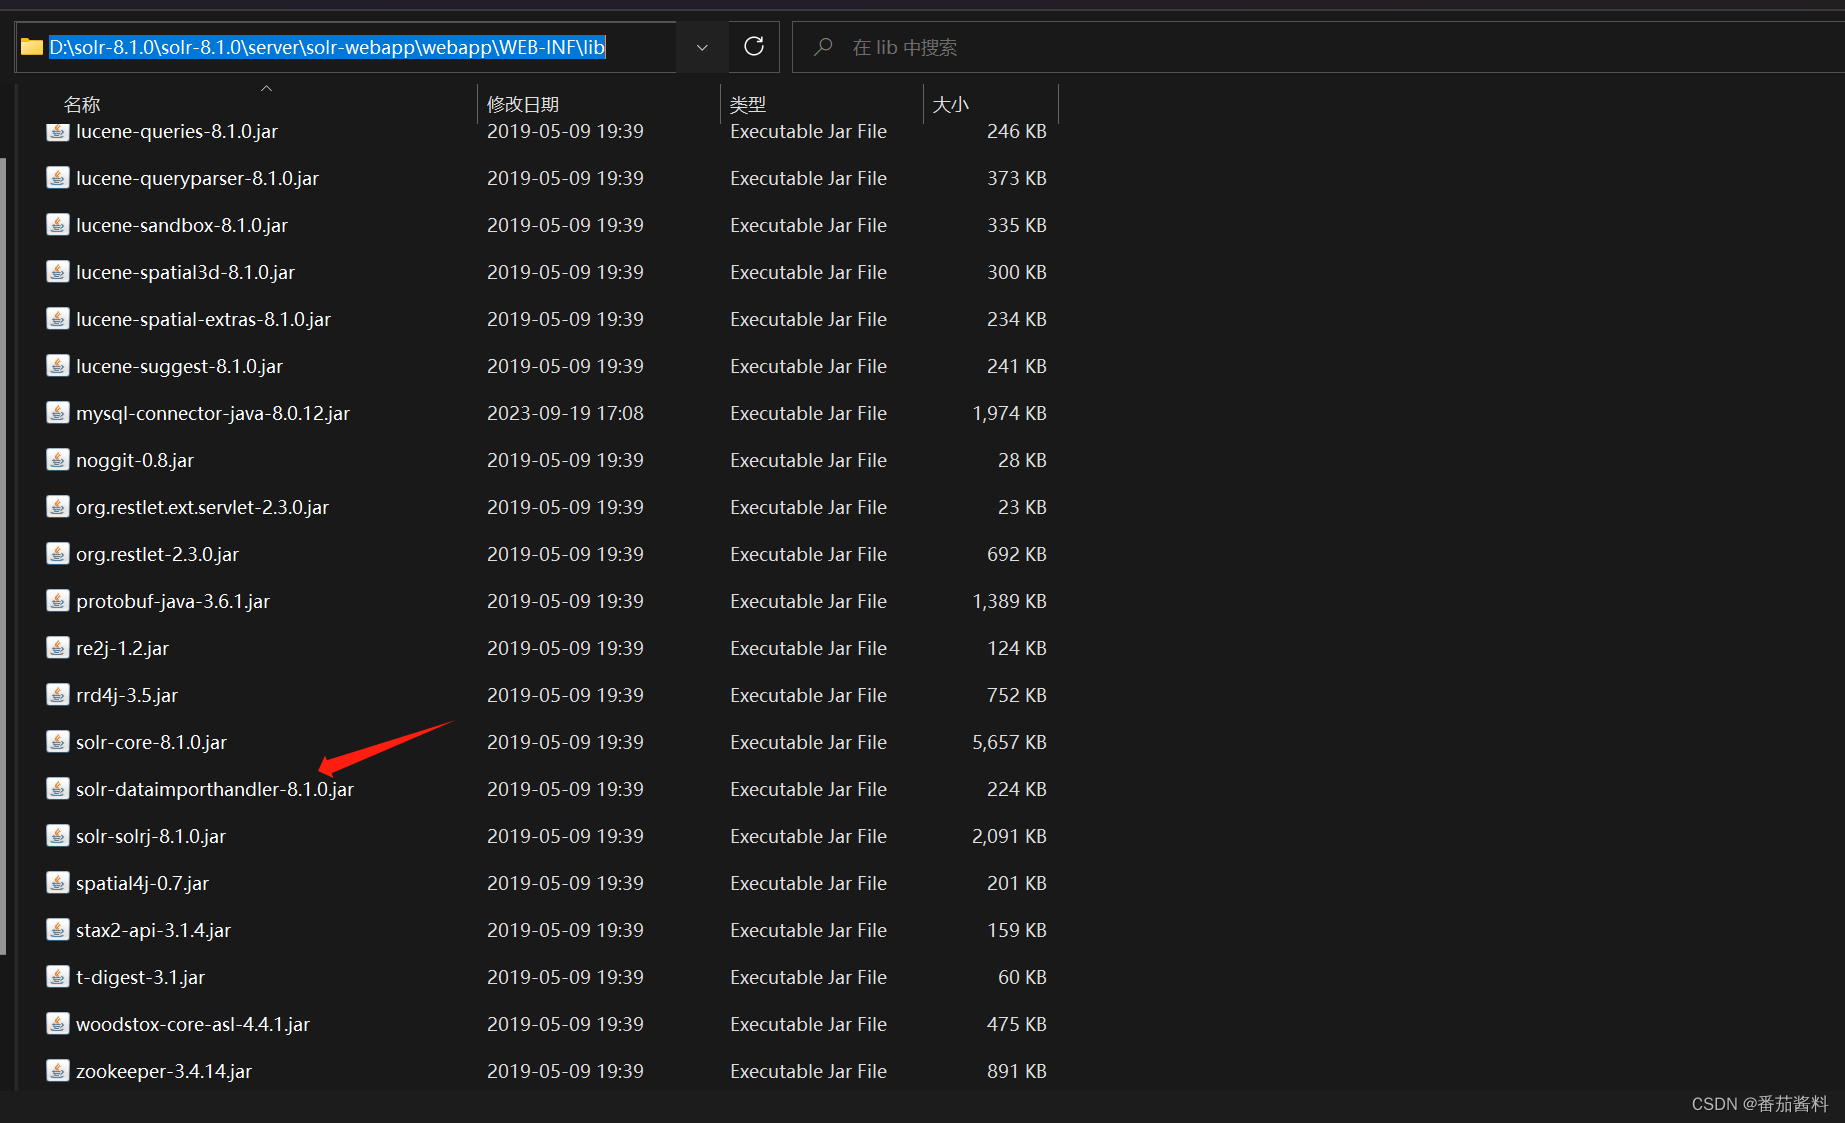Select file name rrd4j-3.5.jar

(127, 695)
